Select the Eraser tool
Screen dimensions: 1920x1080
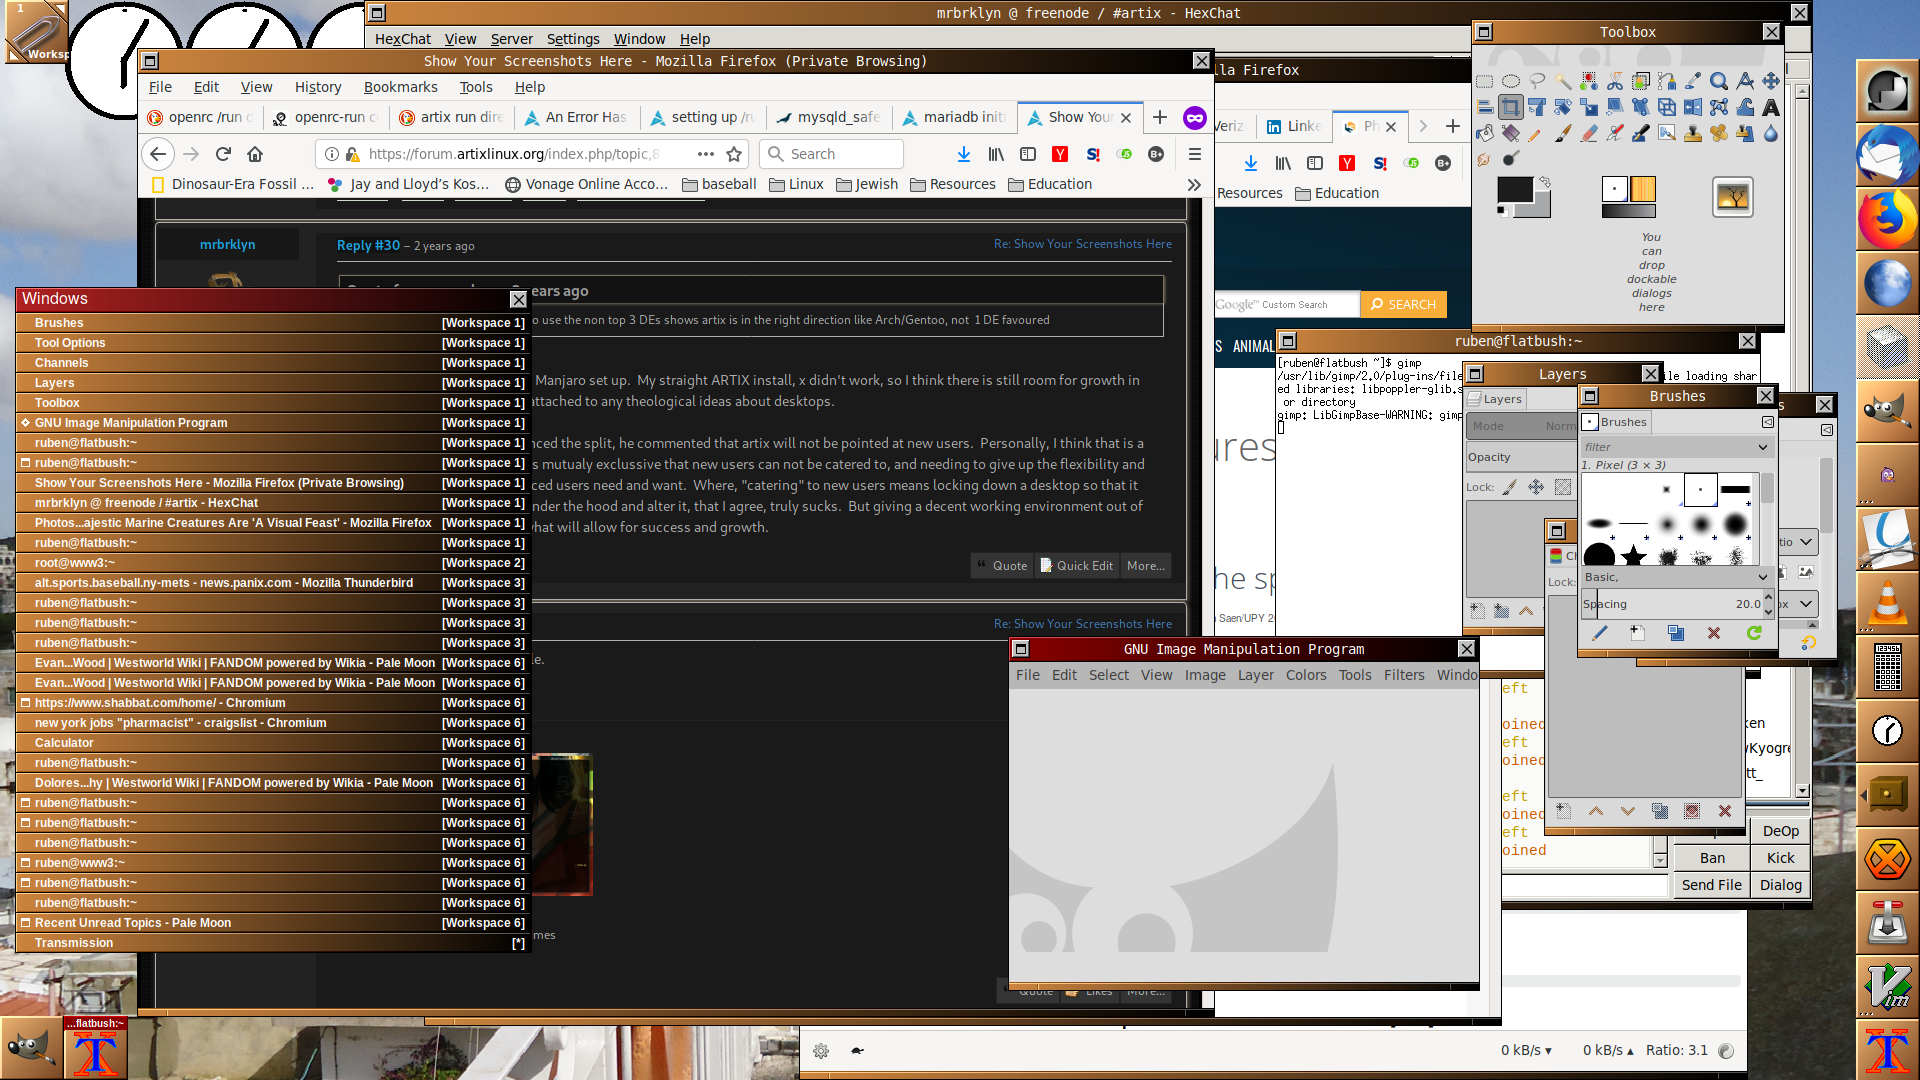pyautogui.click(x=1589, y=133)
